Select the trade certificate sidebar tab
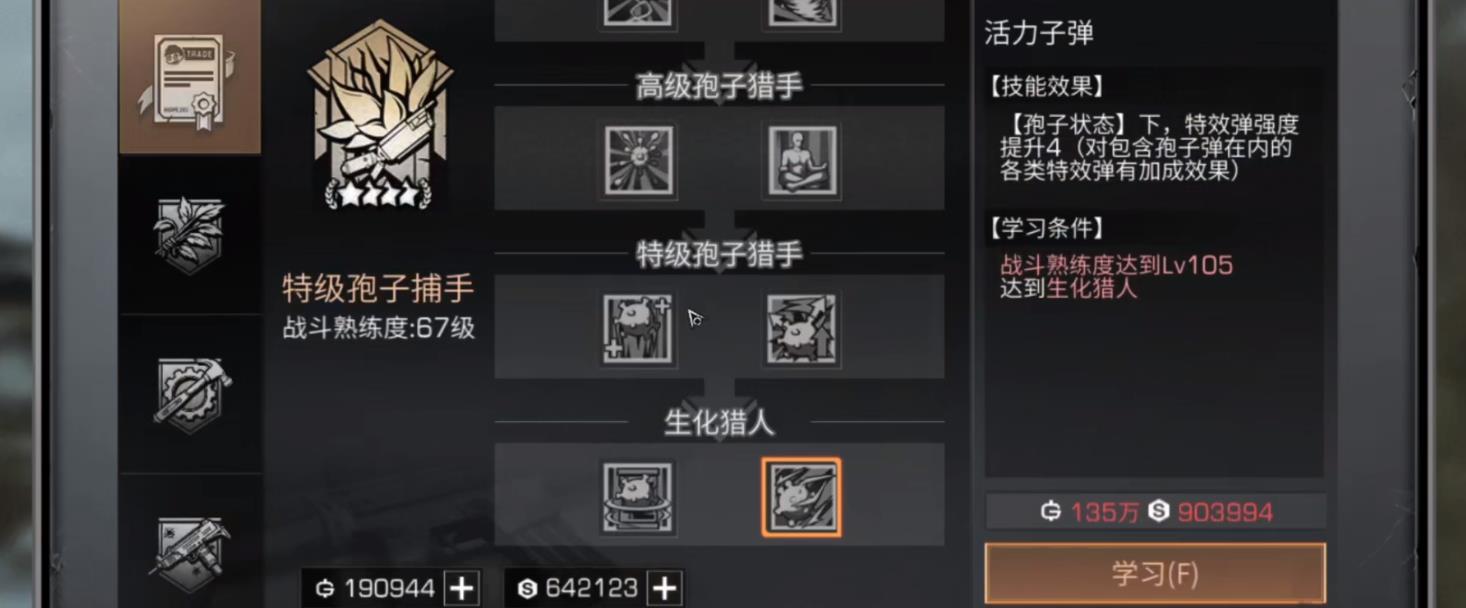 point(190,77)
